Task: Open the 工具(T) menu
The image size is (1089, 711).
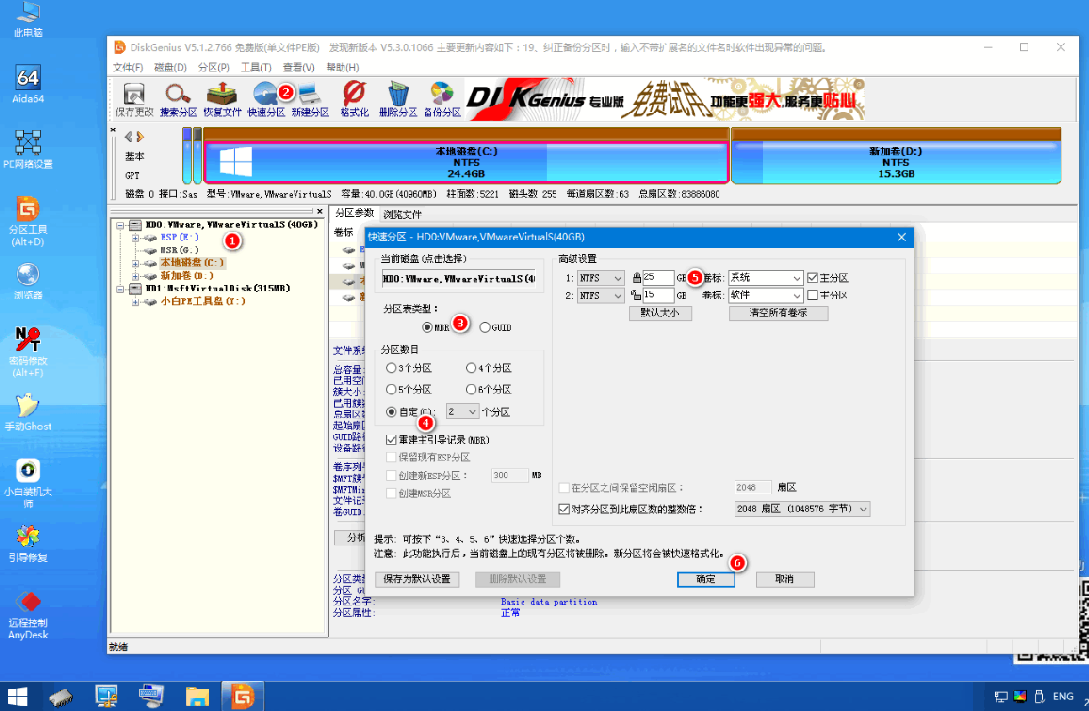Action: (x=256, y=67)
